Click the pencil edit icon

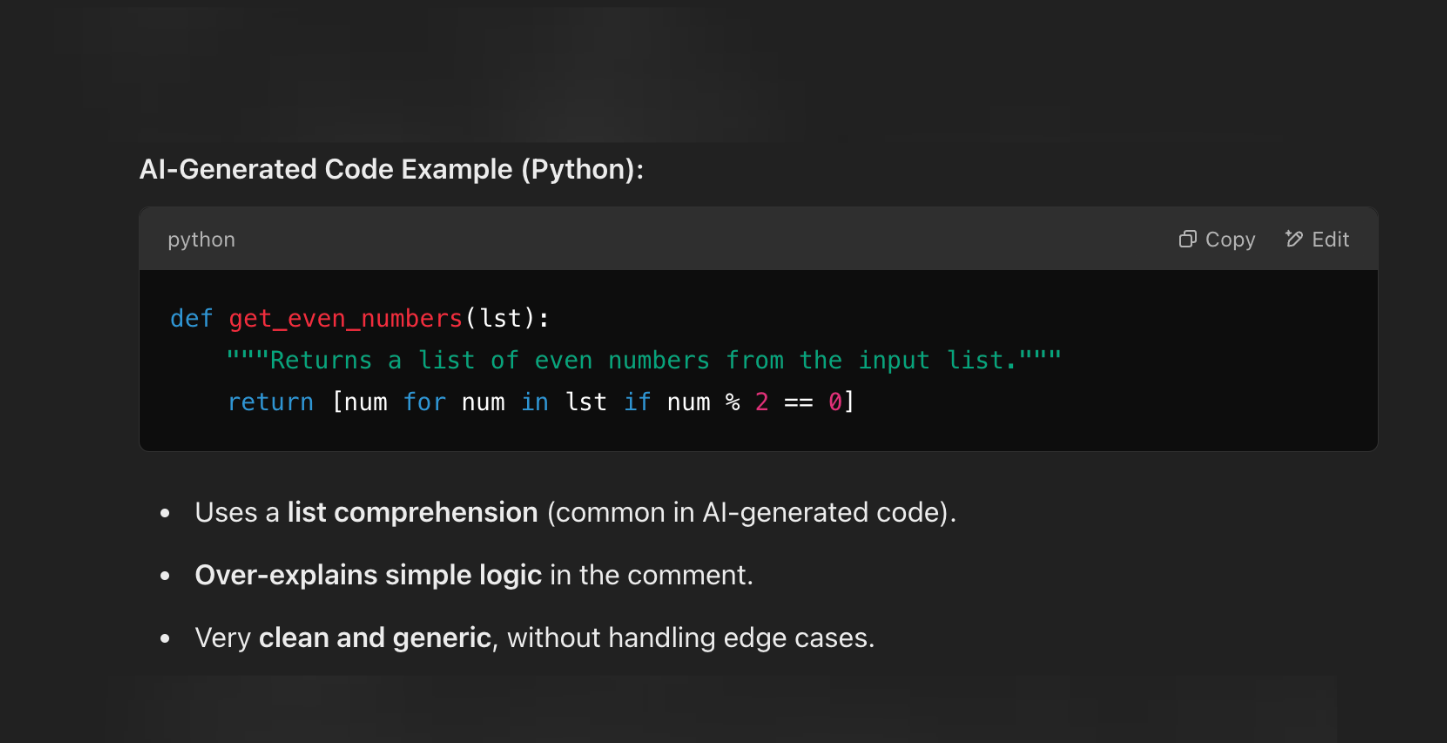1294,239
